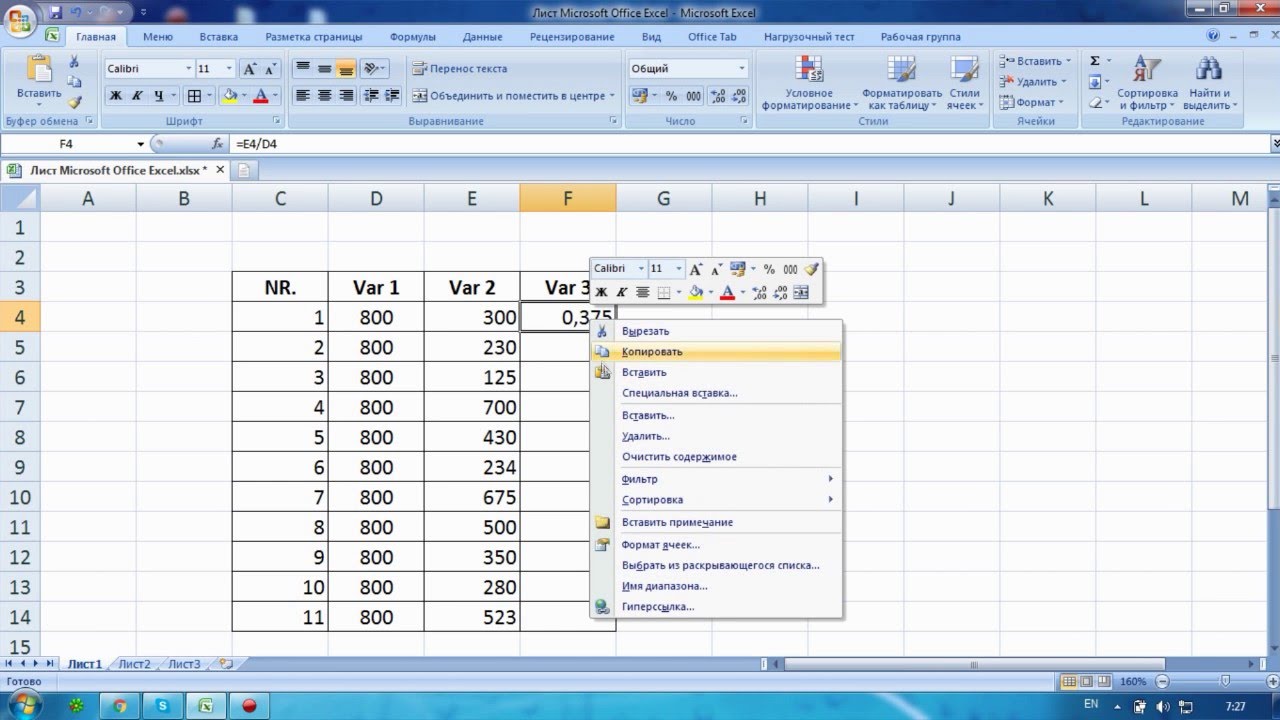Image resolution: width=1280 pixels, height=720 pixels.
Task: Open the ribbon font name Calibri dropdown
Action: point(188,69)
